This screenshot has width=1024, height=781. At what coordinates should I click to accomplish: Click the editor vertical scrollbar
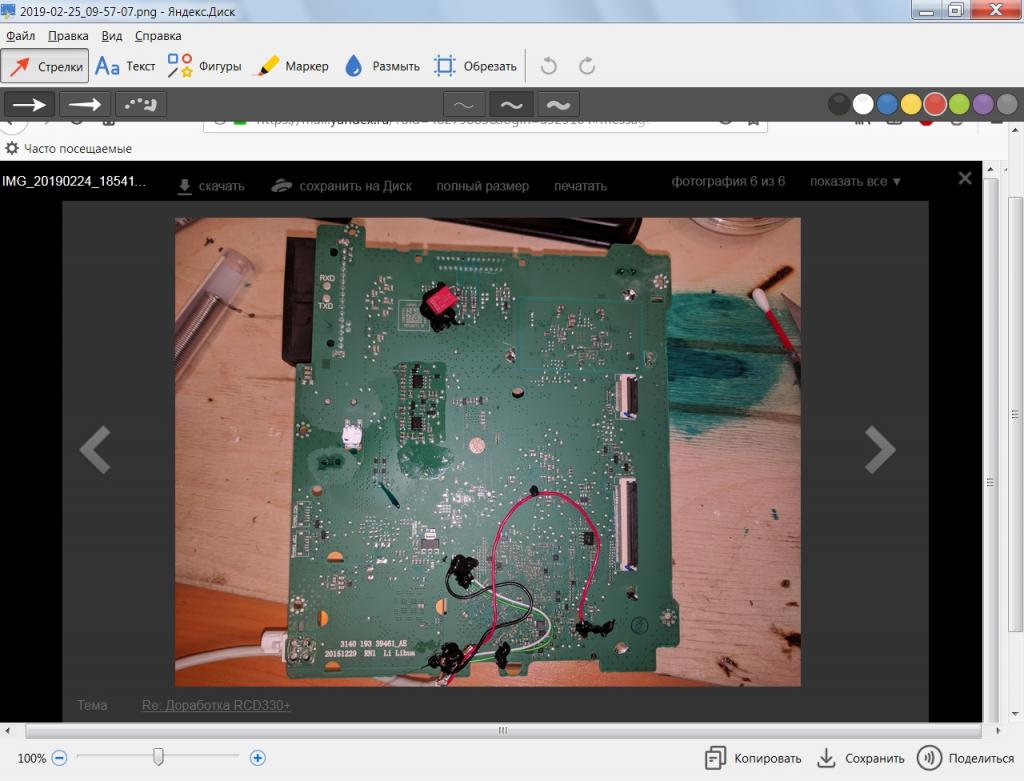tap(1016, 414)
